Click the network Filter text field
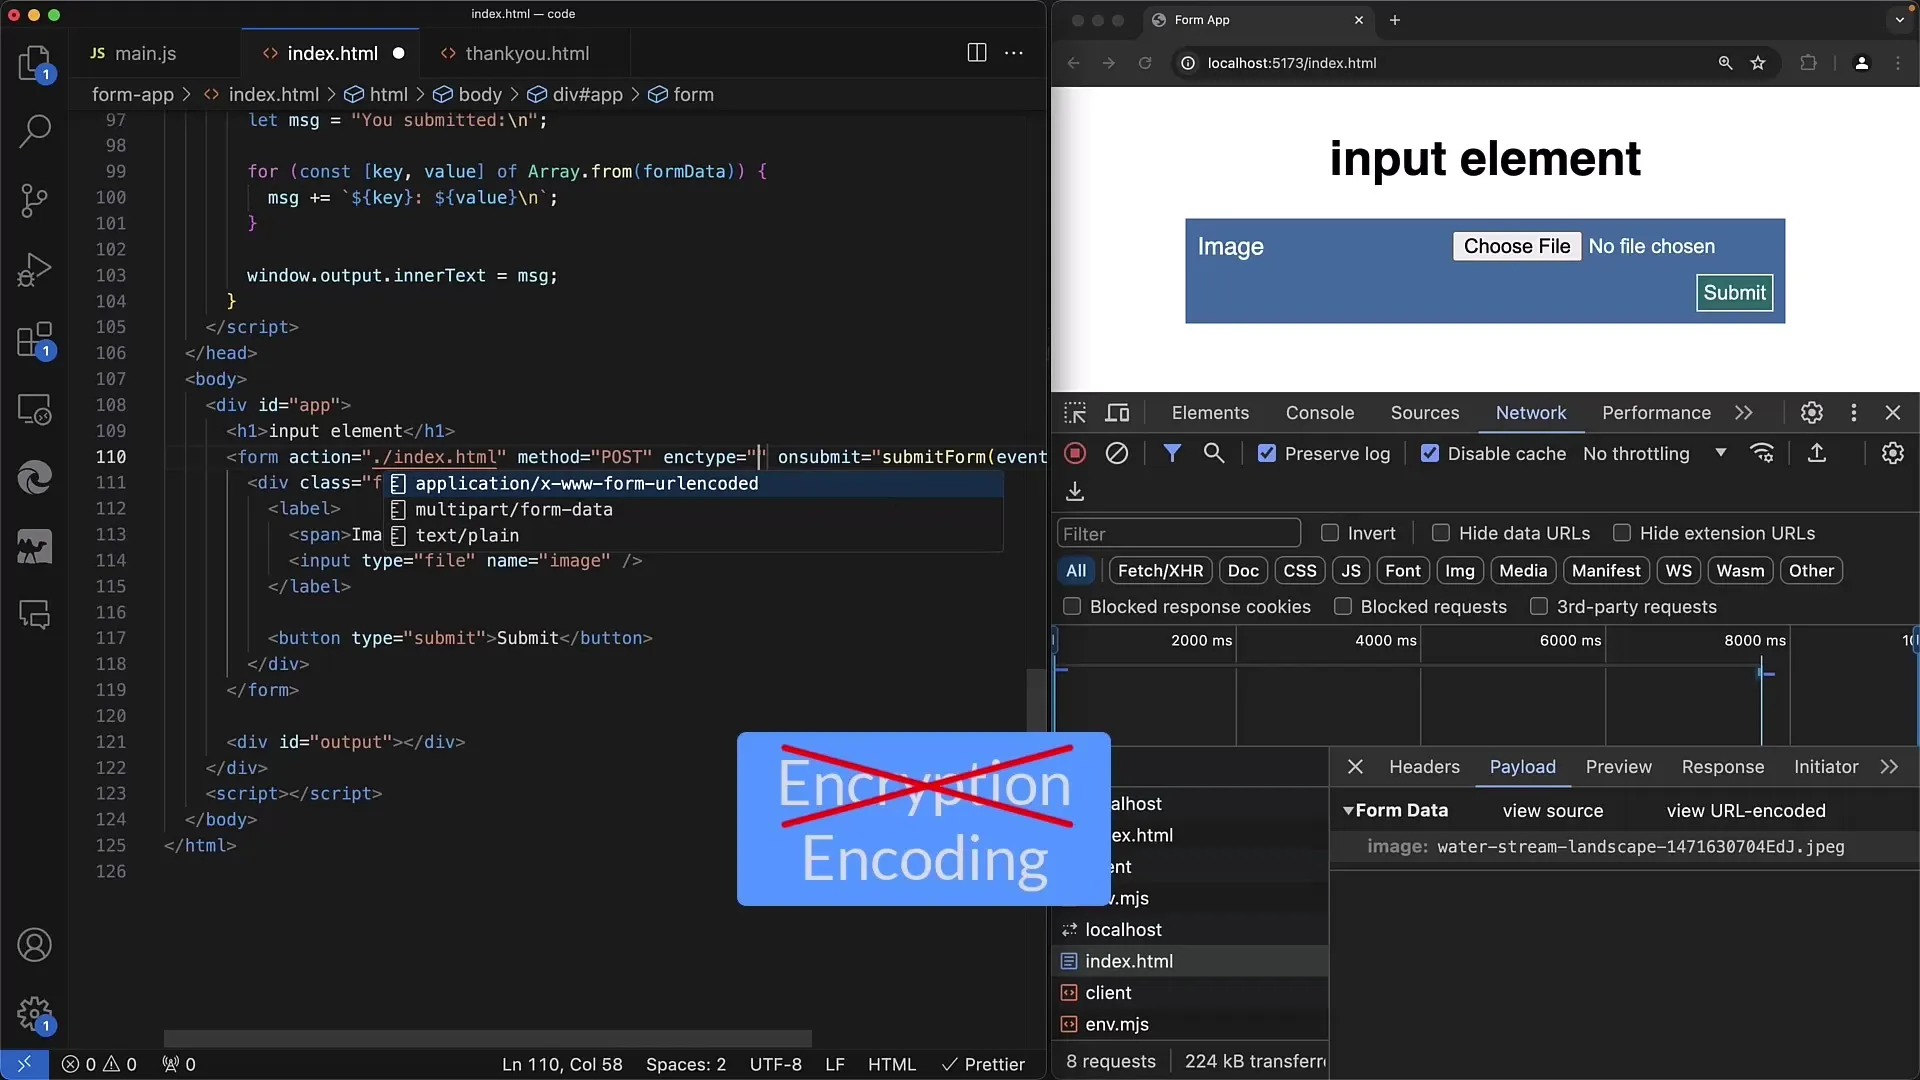1920x1080 pixels. click(x=1178, y=534)
